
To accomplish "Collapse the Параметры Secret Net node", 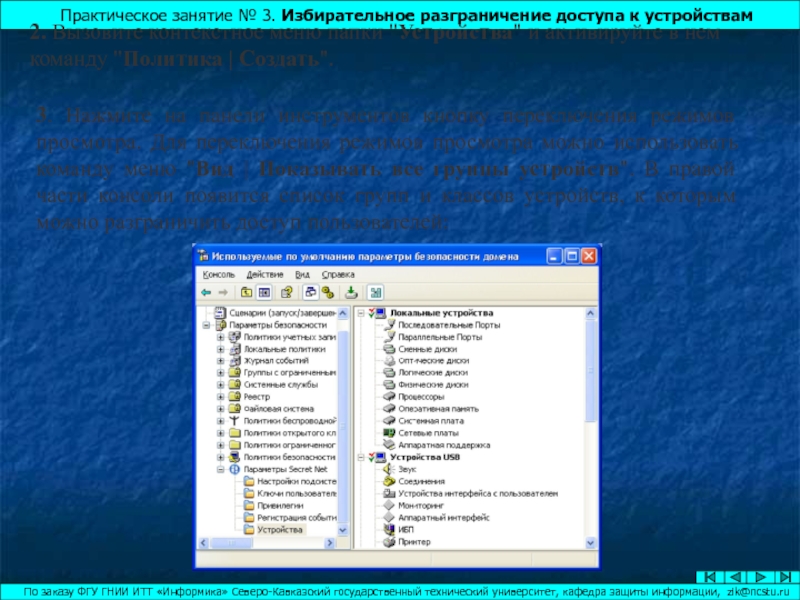I will (x=221, y=468).
